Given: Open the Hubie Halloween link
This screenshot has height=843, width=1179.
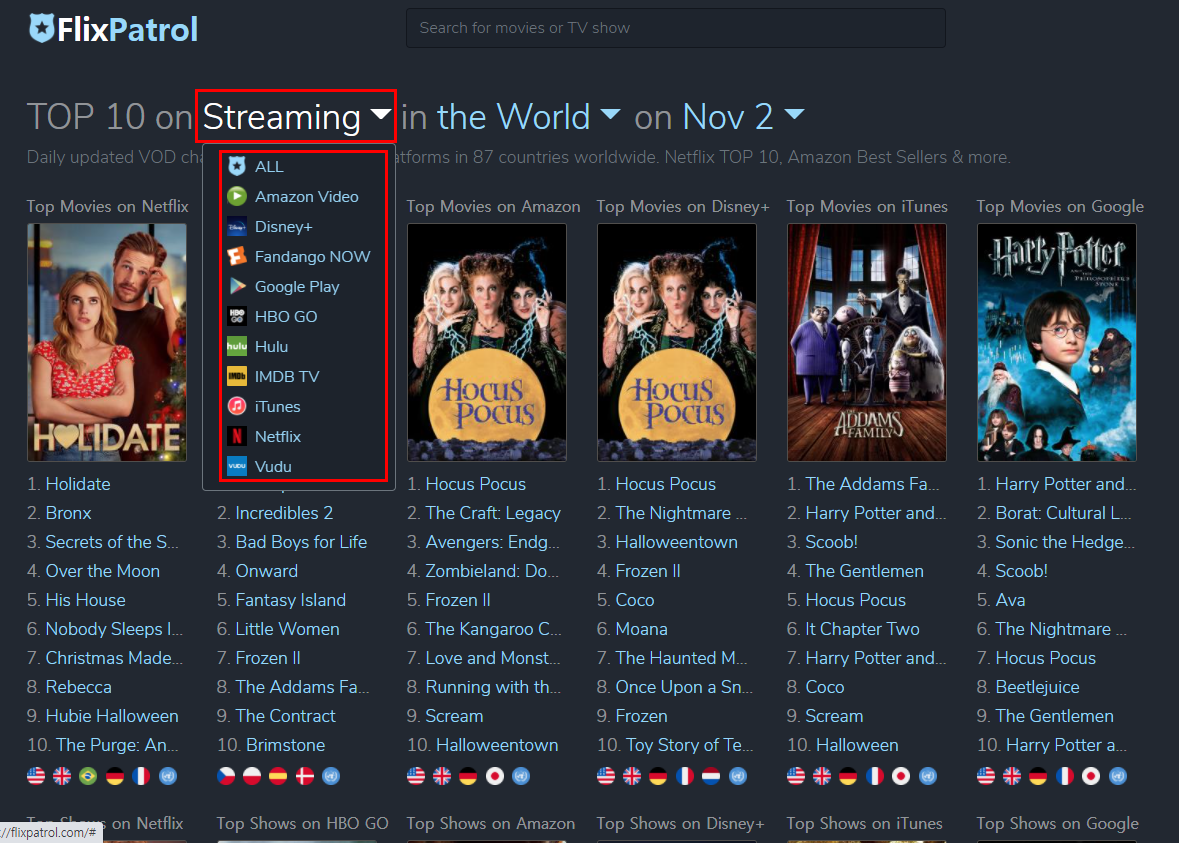Looking at the screenshot, I should click(112, 716).
